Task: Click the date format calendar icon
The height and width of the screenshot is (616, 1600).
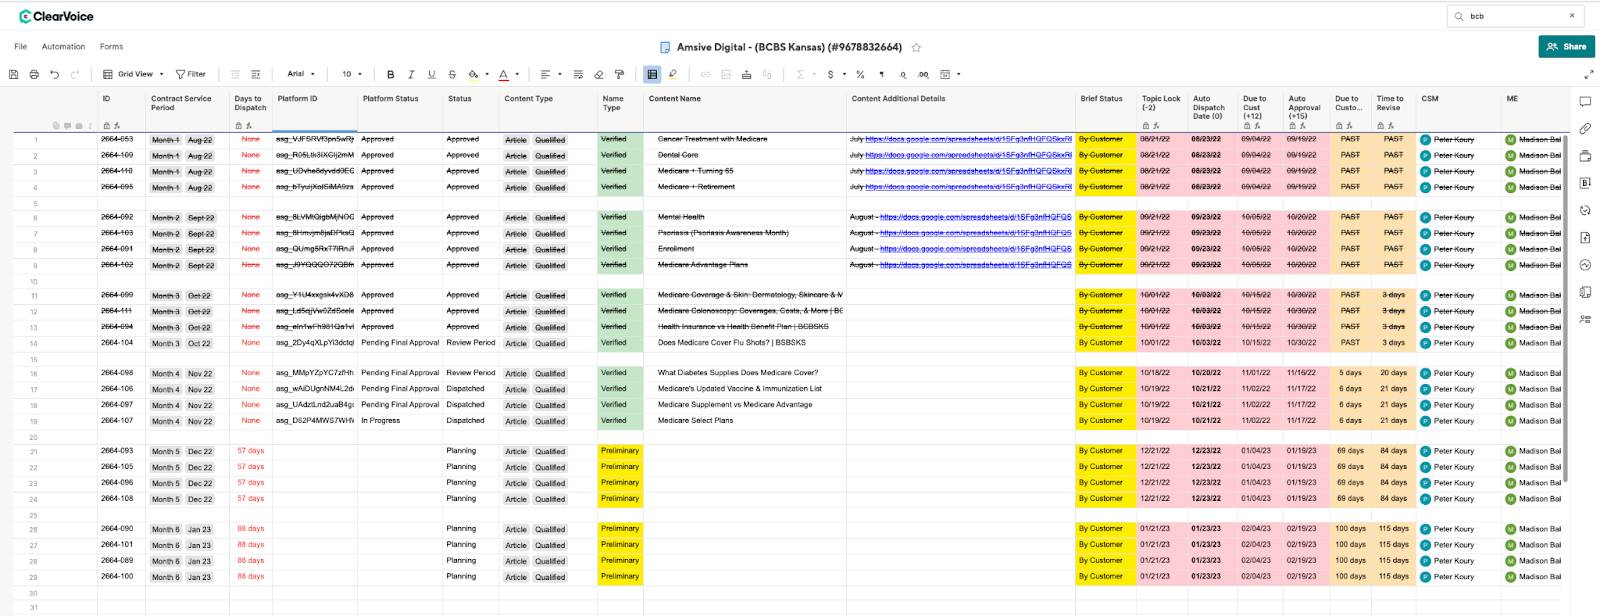Action: click(945, 74)
